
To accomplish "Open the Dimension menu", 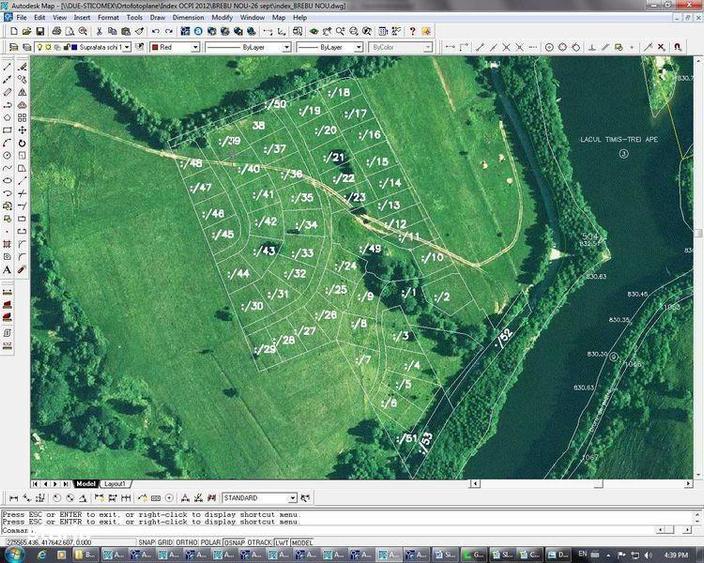I will [x=188, y=18].
